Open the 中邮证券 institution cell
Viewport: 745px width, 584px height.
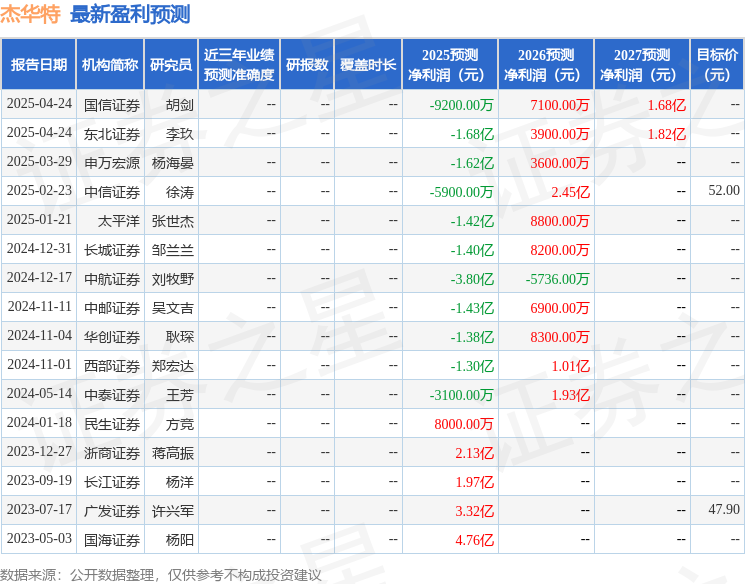(x=112, y=308)
